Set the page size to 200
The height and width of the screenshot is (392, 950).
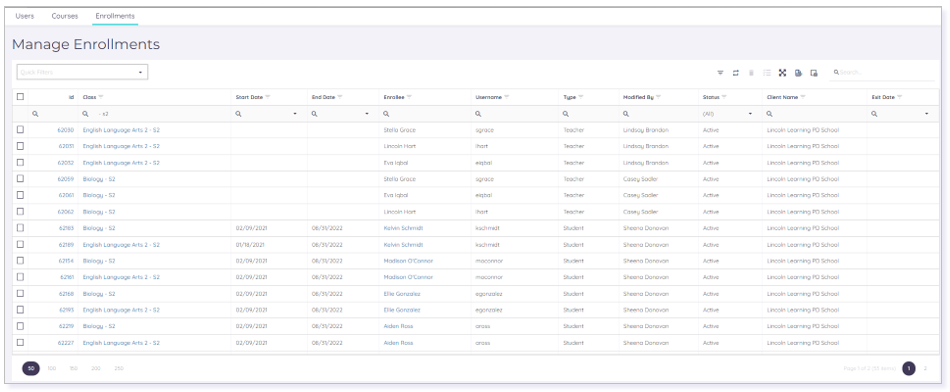click(x=96, y=368)
